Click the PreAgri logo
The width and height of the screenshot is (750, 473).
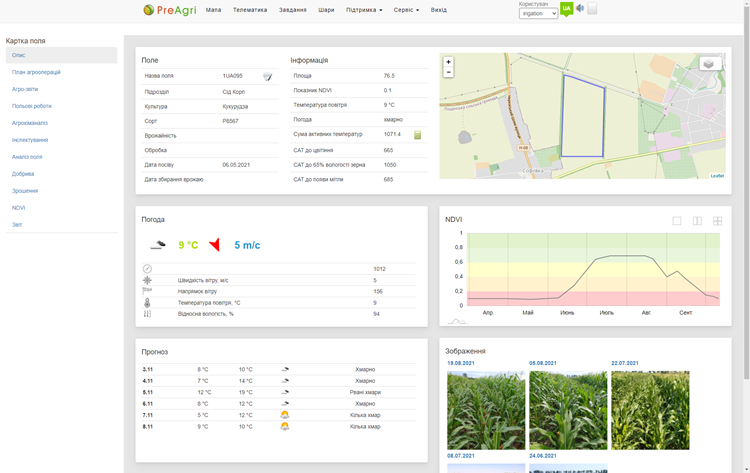pos(168,10)
